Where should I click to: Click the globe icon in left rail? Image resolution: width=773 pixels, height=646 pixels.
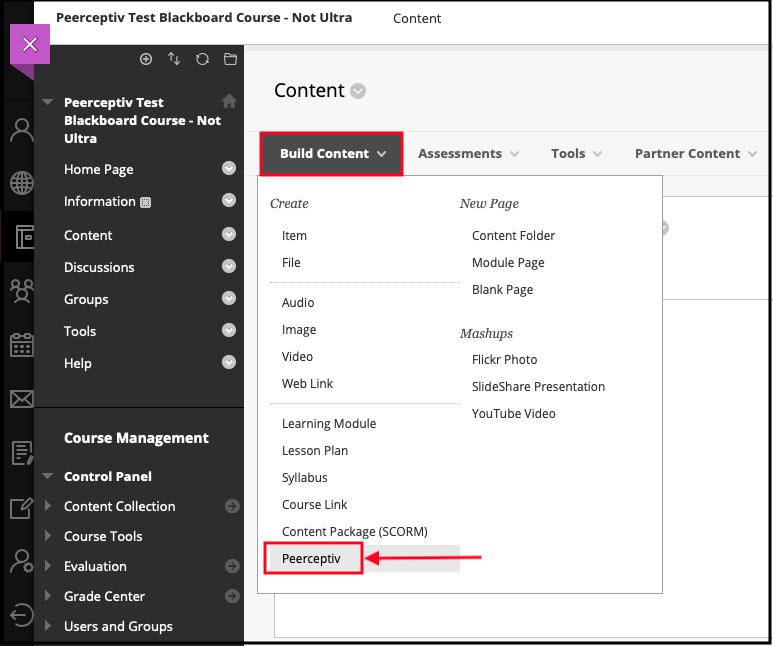pos(21,184)
